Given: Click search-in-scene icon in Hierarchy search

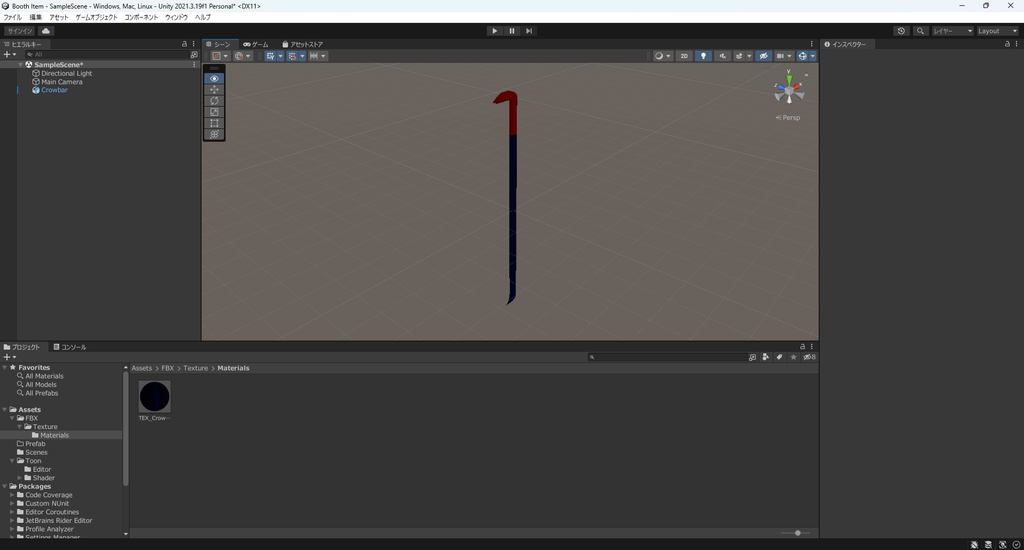Looking at the screenshot, I should click(194, 55).
